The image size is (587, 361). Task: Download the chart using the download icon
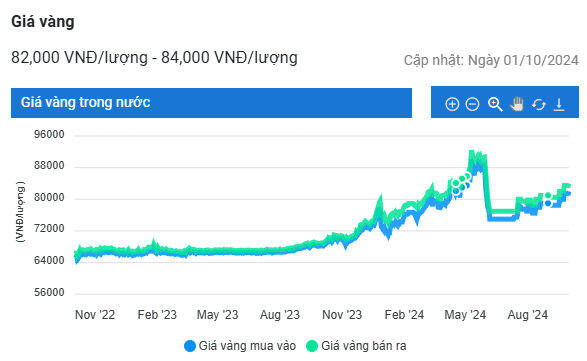point(559,104)
